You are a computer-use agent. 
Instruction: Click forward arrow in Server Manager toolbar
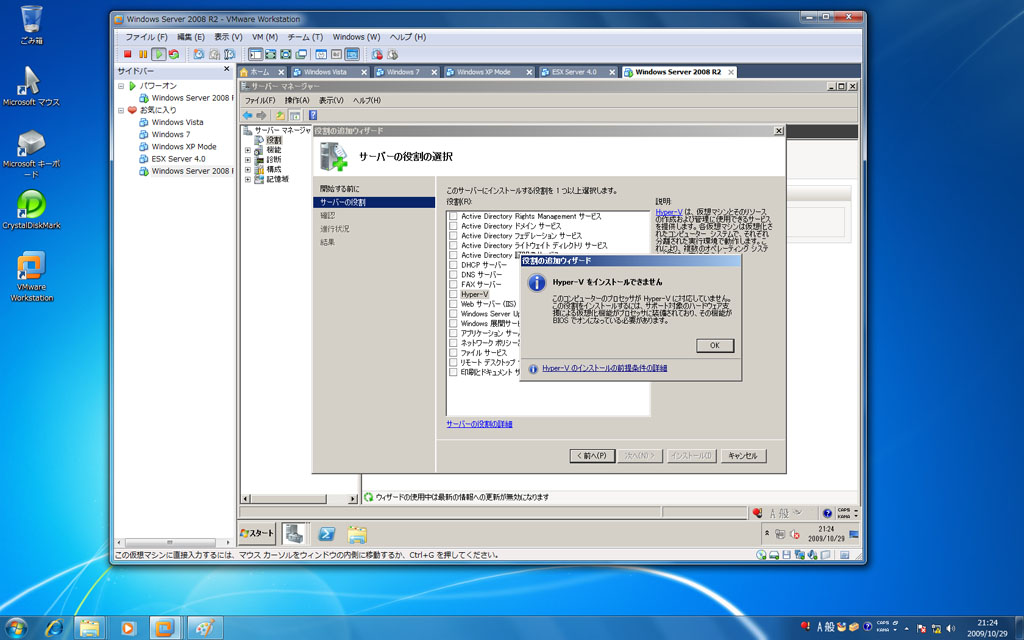(x=261, y=115)
